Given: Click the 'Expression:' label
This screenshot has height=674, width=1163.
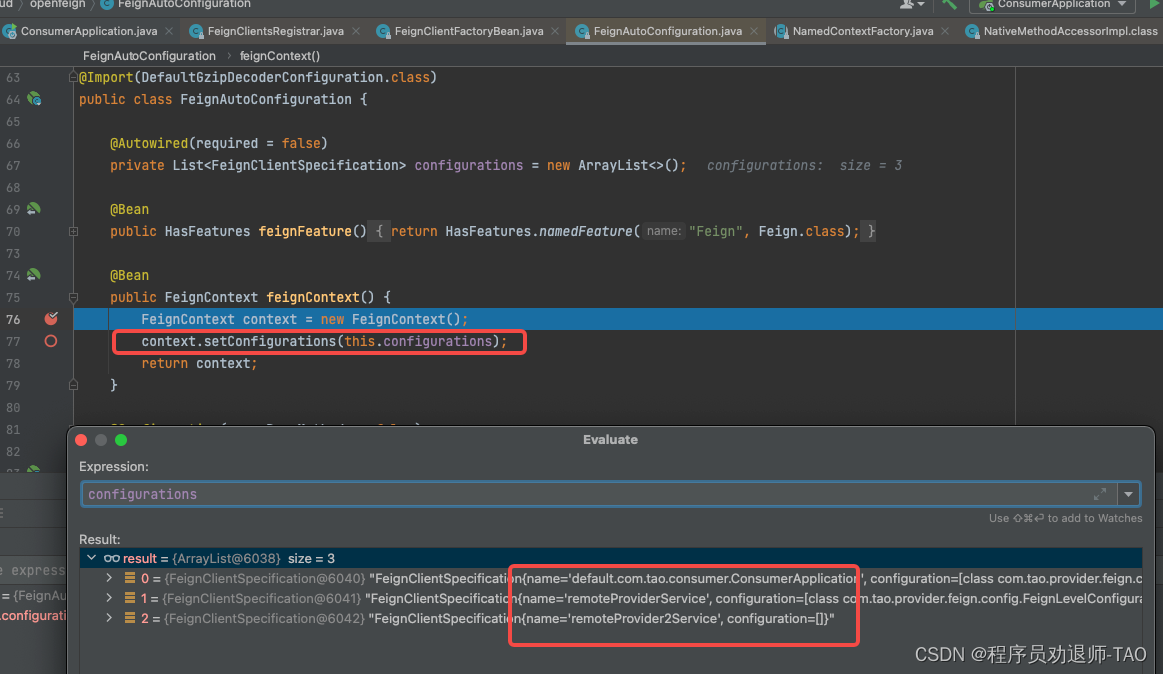Looking at the screenshot, I should tap(114, 466).
